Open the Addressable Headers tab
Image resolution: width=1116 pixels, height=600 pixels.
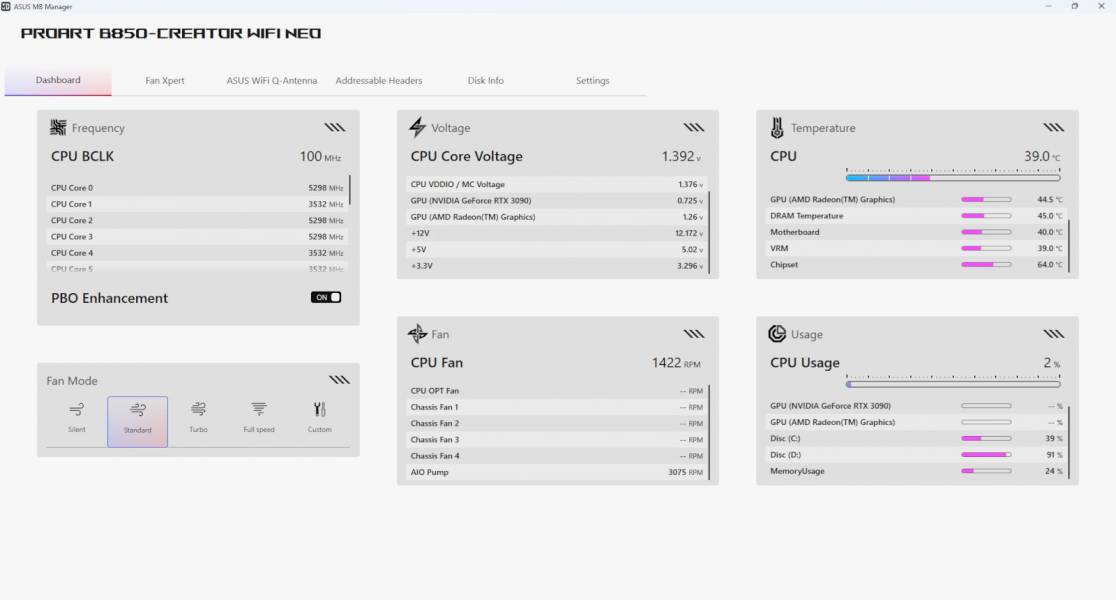(x=379, y=80)
